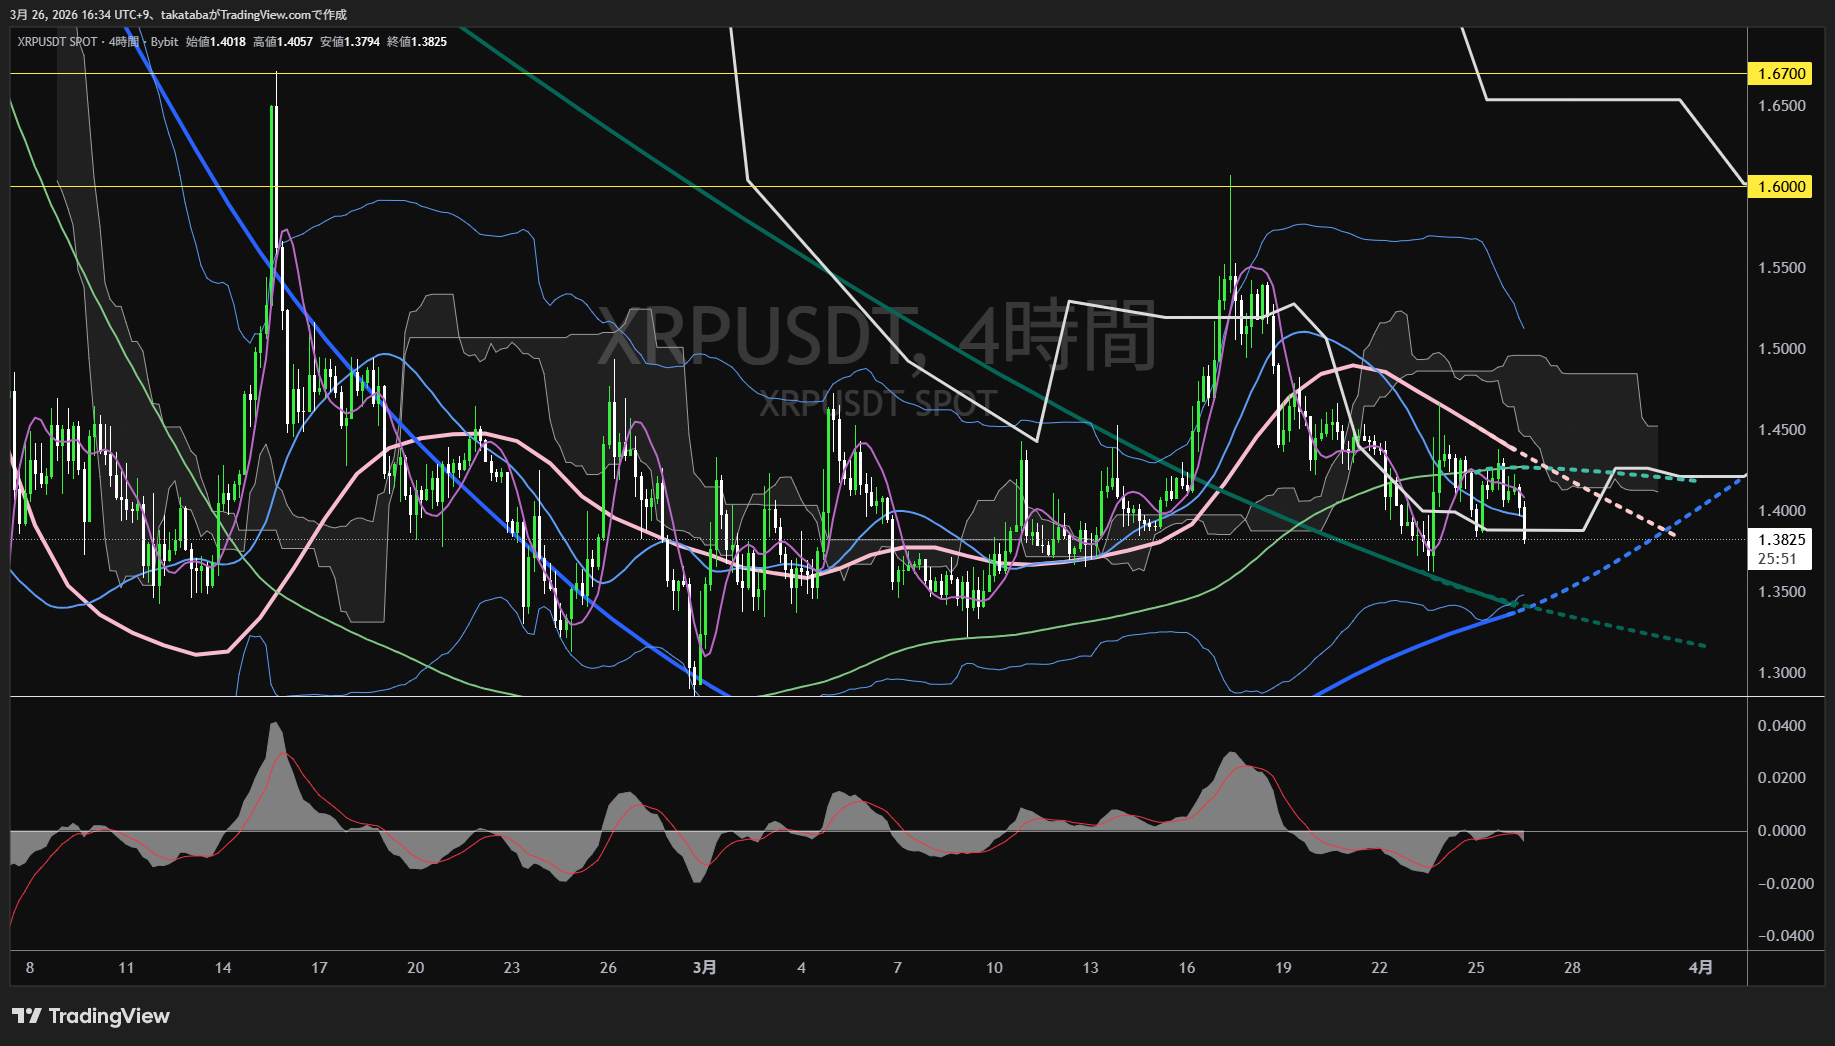This screenshot has height=1046, width=1835.
Task: Click the −0.0400 indicator axis label
Action: (1784, 936)
